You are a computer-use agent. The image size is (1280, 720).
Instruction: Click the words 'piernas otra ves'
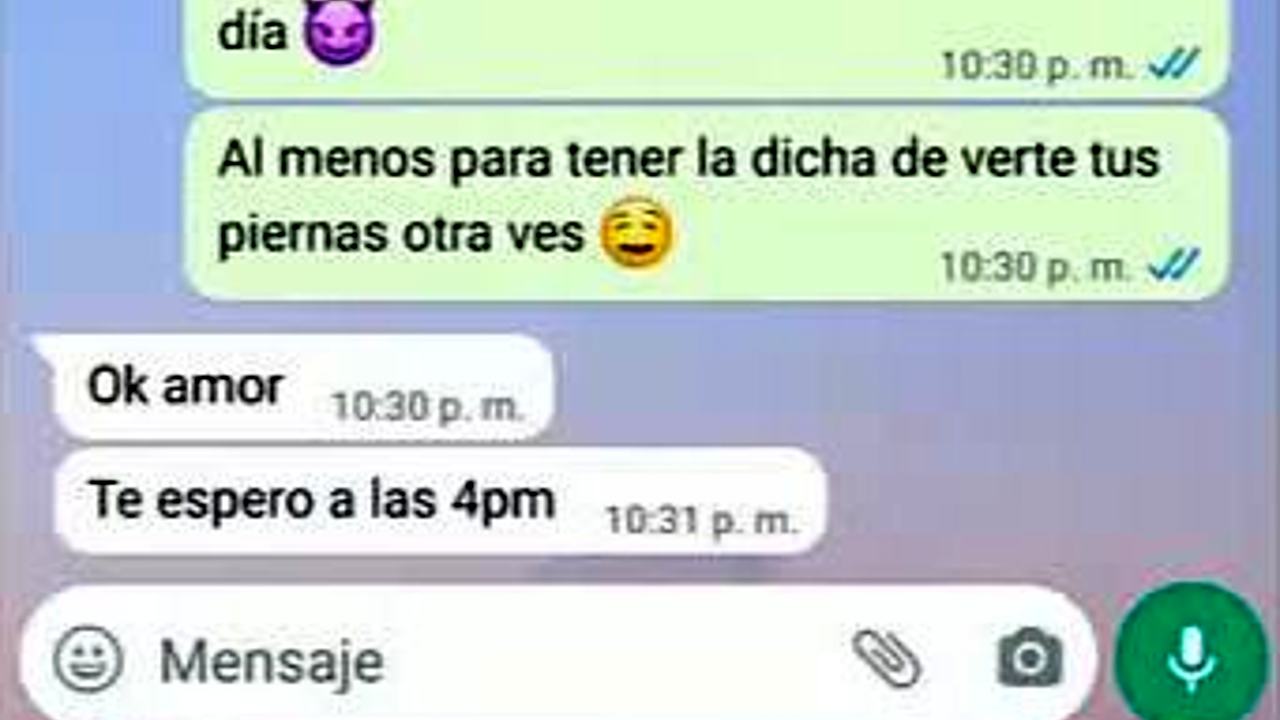(x=400, y=235)
